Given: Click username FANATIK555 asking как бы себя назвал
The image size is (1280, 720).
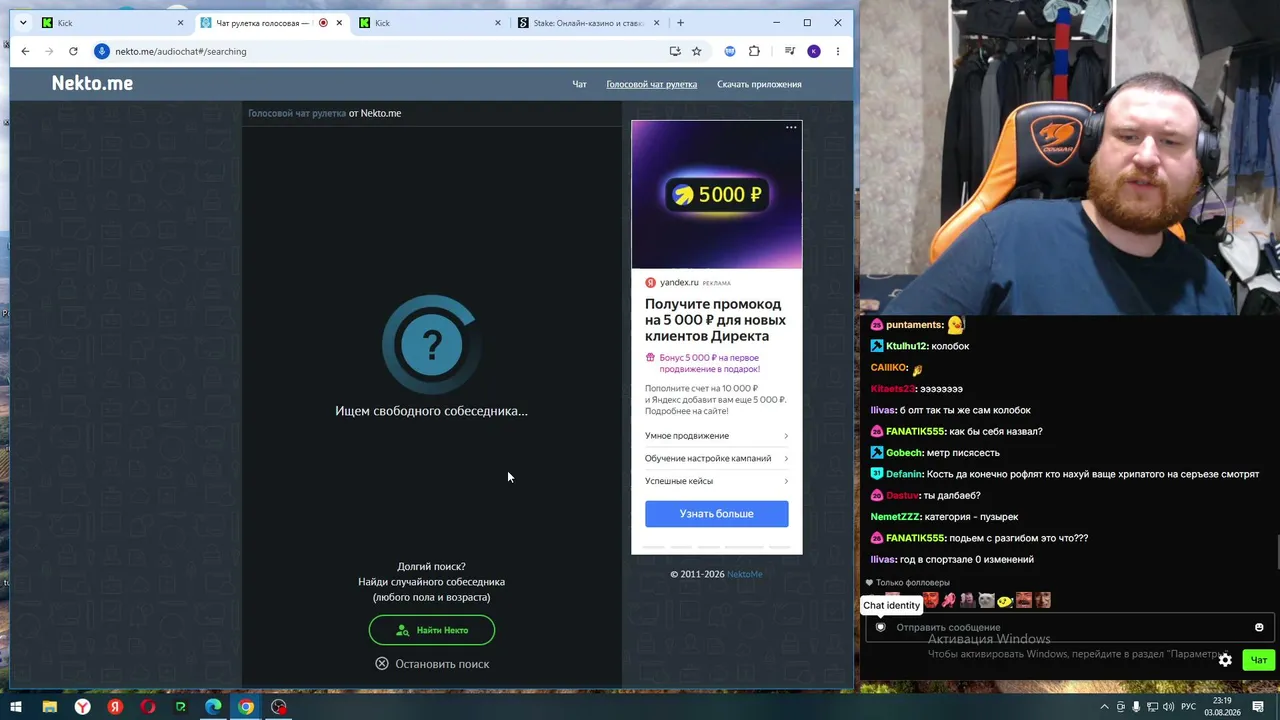Looking at the screenshot, I should click(915, 432).
